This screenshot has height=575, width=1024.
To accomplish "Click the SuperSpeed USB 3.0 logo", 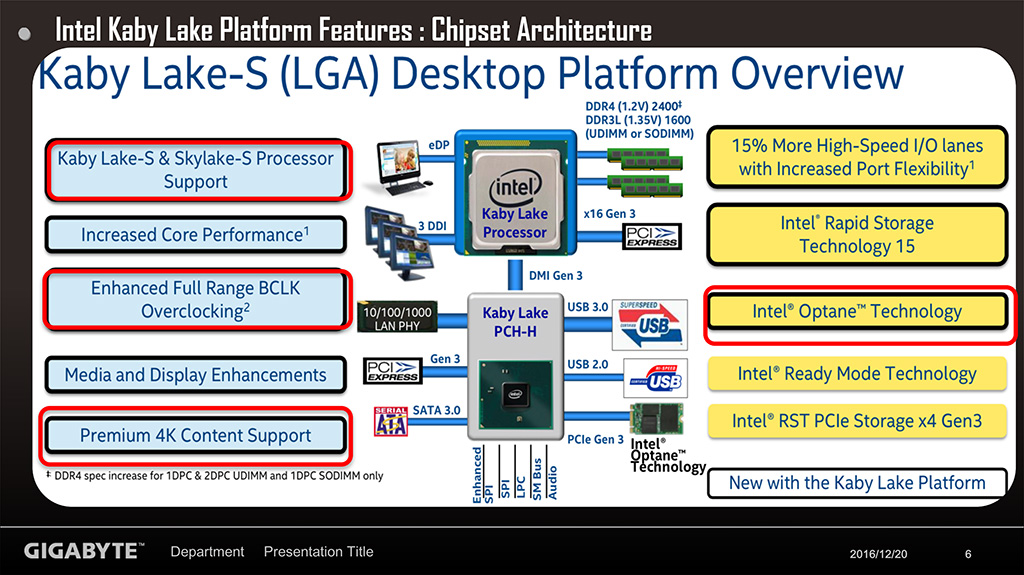I will tap(650, 325).
